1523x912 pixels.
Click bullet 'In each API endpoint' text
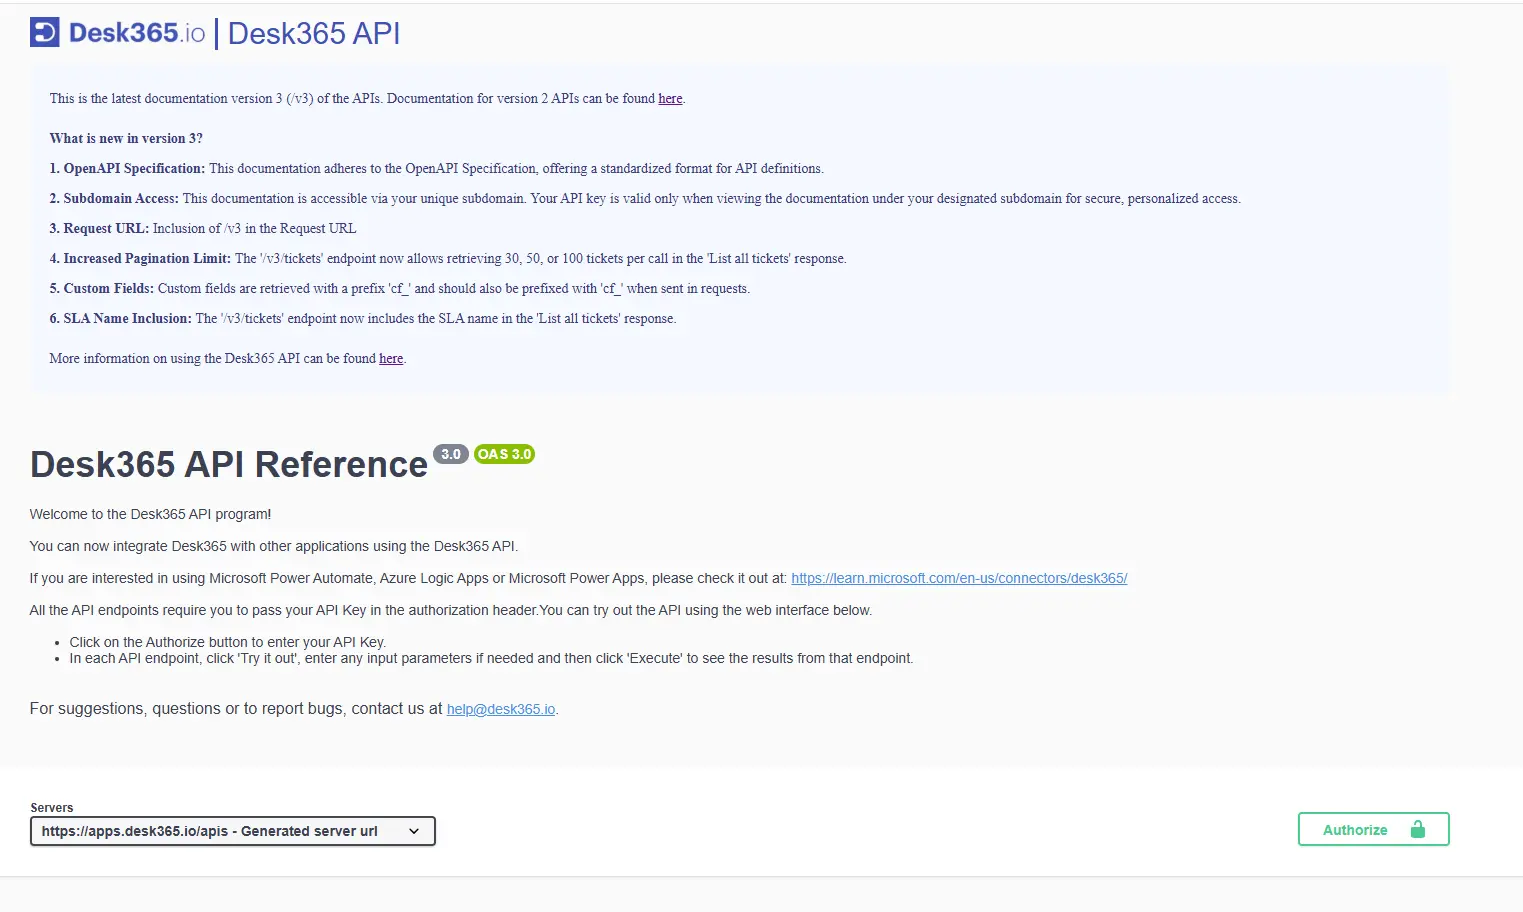491,658
